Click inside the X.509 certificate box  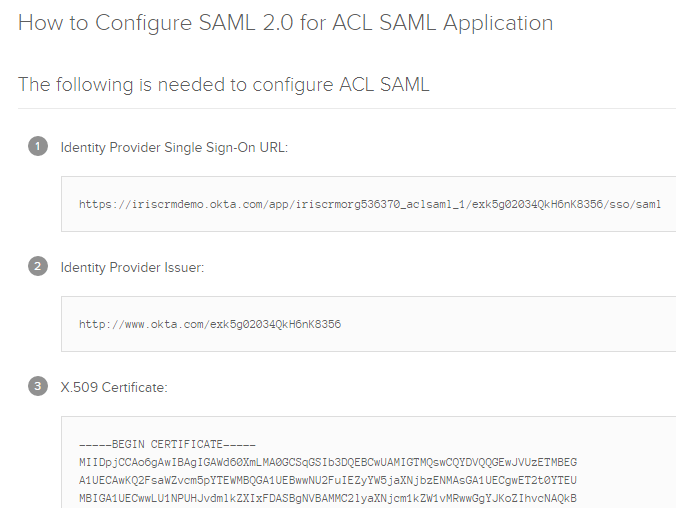point(369,462)
